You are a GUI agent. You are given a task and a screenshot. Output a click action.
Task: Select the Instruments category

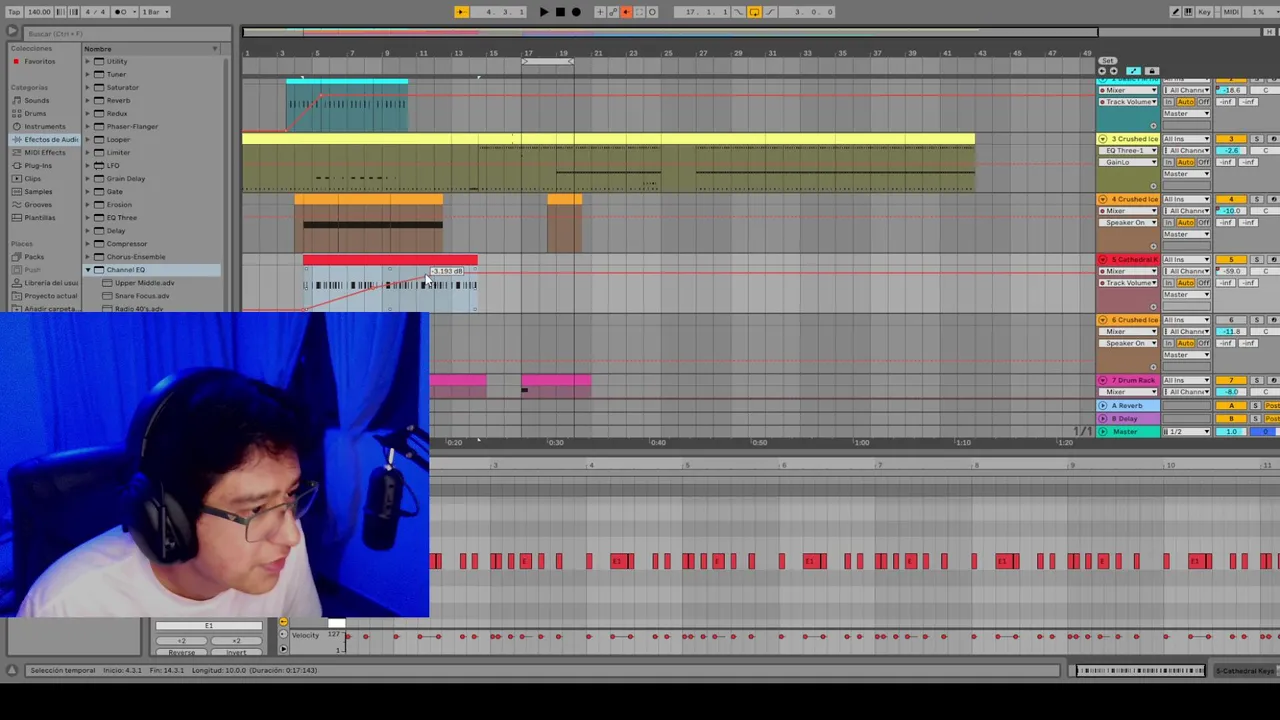pyautogui.click(x=45, y=126)
